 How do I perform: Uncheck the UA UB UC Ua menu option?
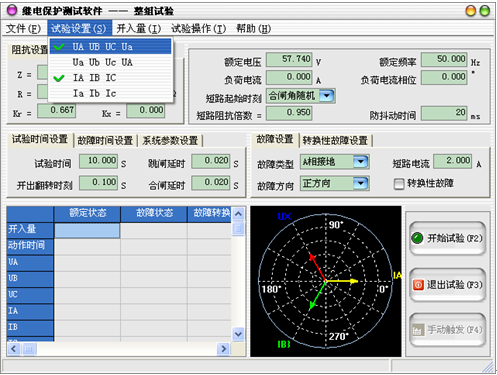pyautogui.click(x=110, y=47)
